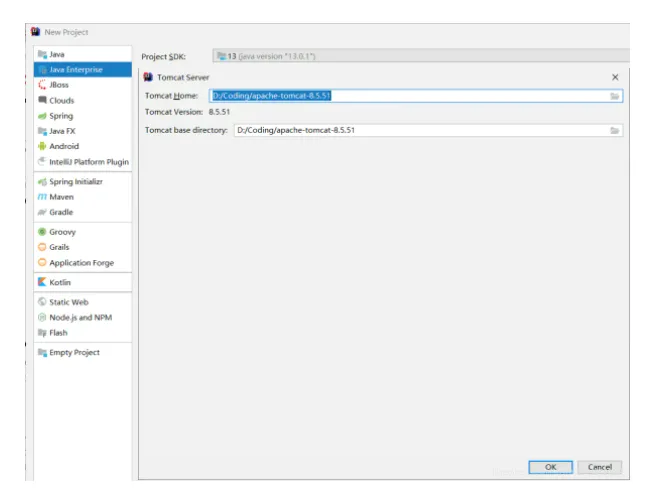Click the Static Web globe icon
The image size is (651, 493).
click(42, 302)
